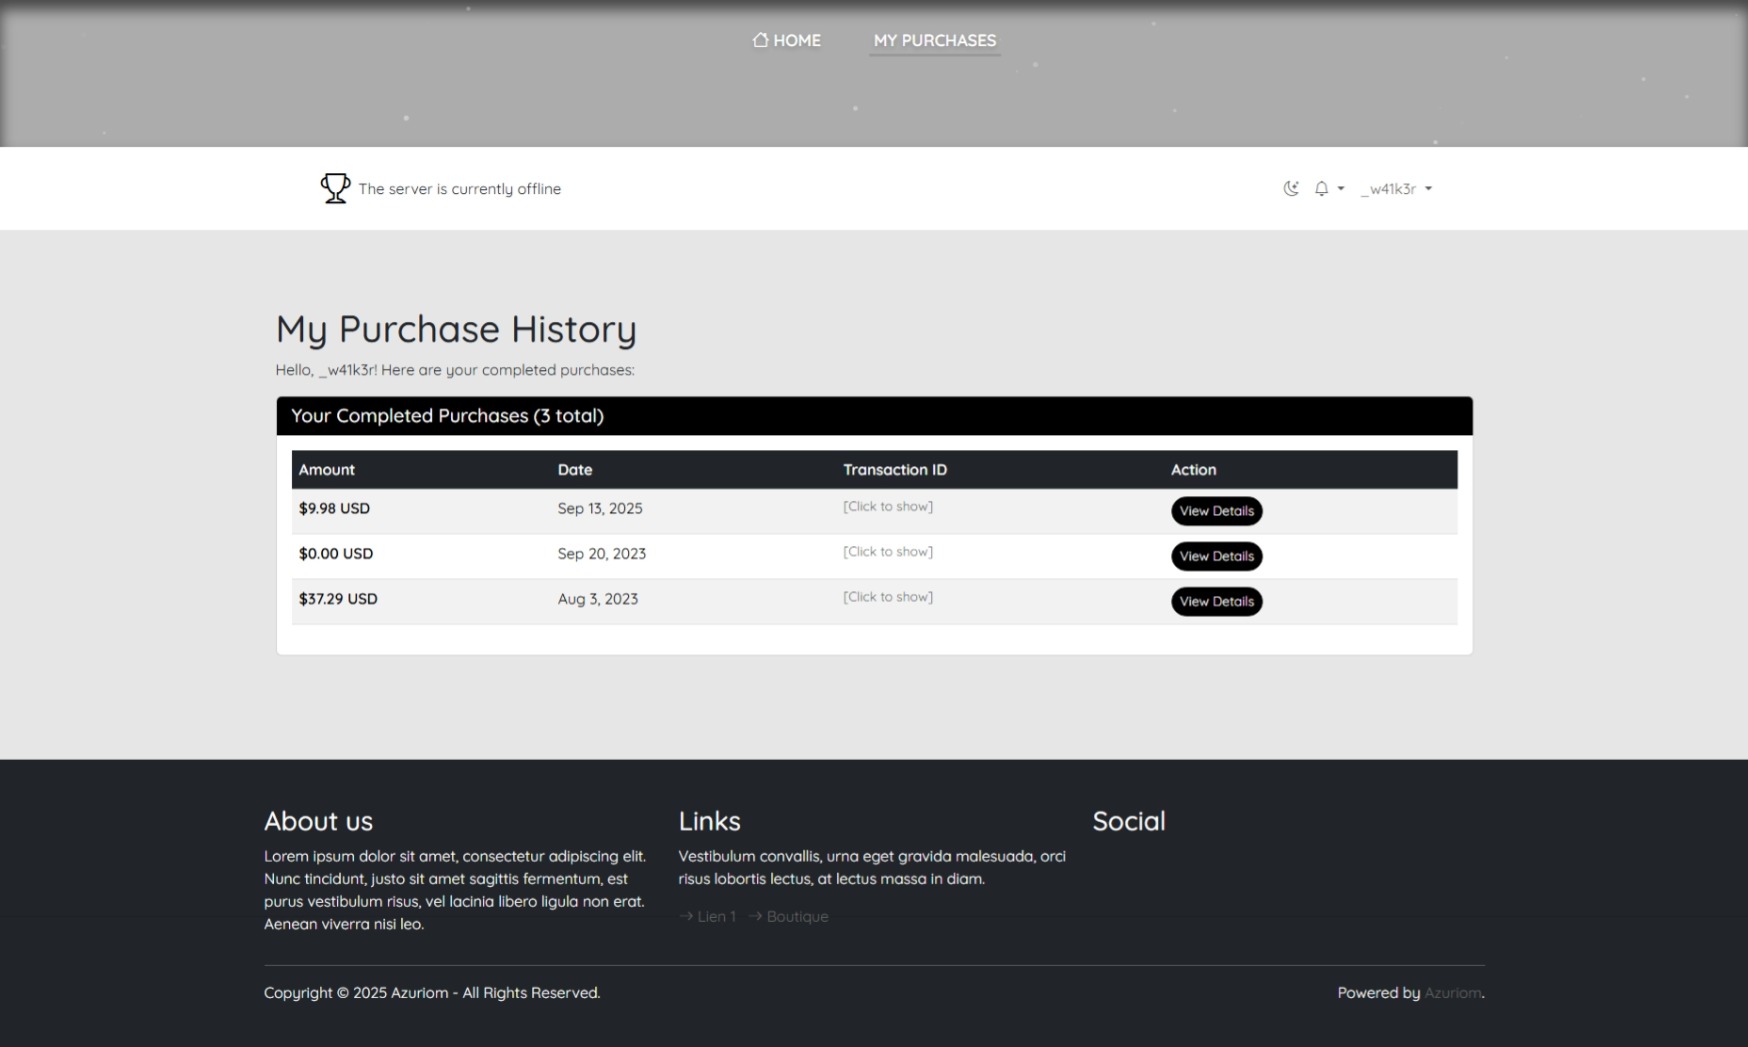Show transaction ID for the $0.00 purchase

887,552
